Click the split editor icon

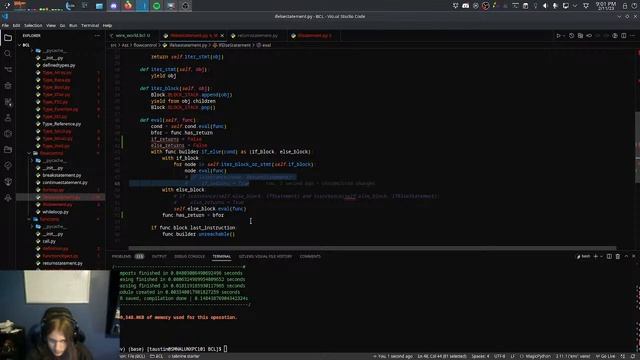click(x=624, y=36)
